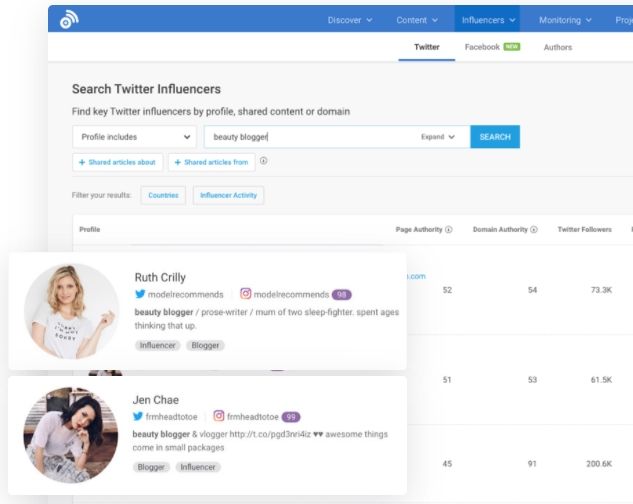Open the Influencers dropdown menu
633x504 pixels.
point(487,19)
